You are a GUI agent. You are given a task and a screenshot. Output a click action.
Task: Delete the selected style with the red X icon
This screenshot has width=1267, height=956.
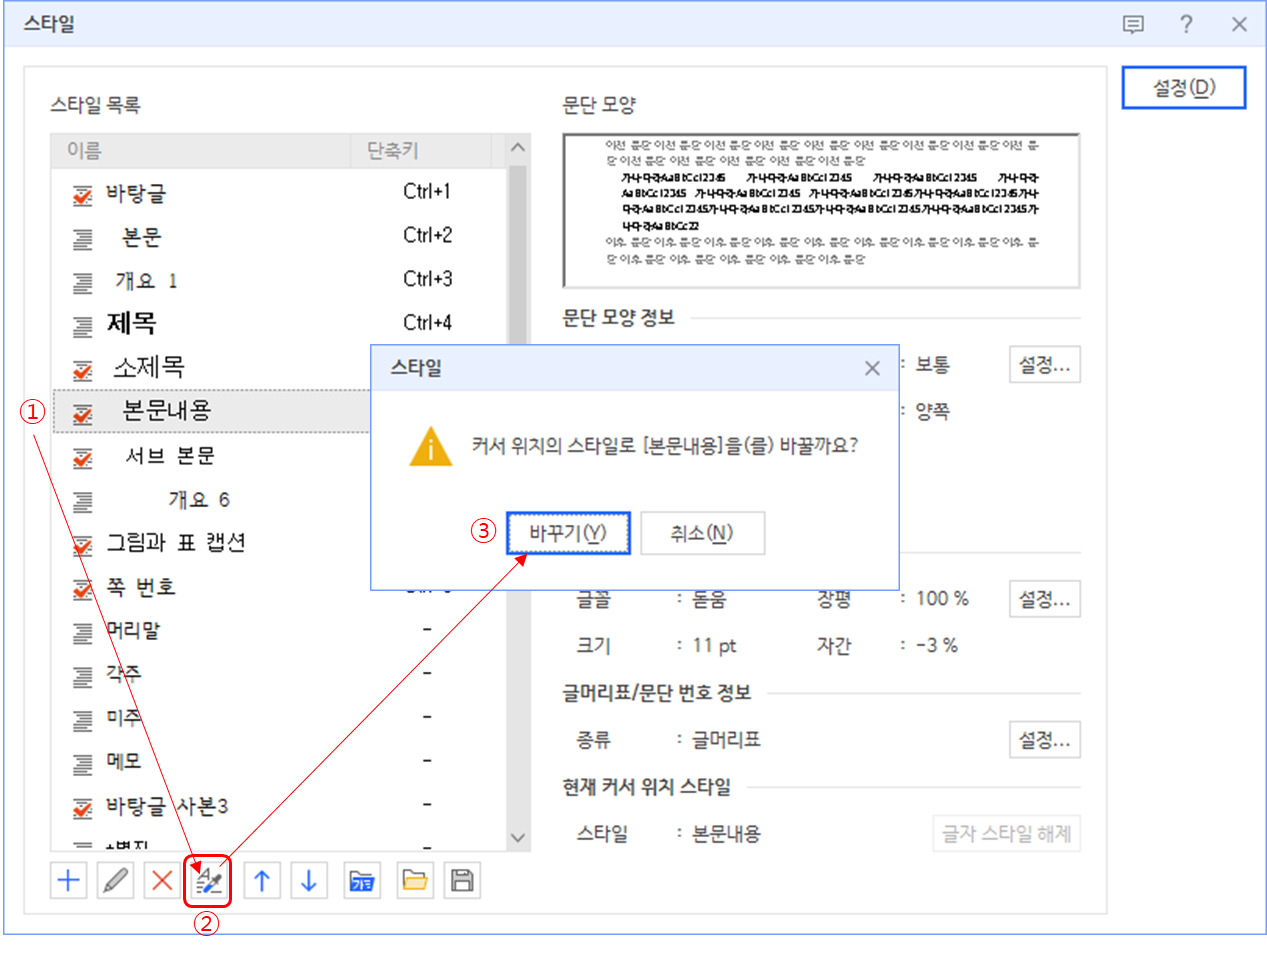click(161, 881)
